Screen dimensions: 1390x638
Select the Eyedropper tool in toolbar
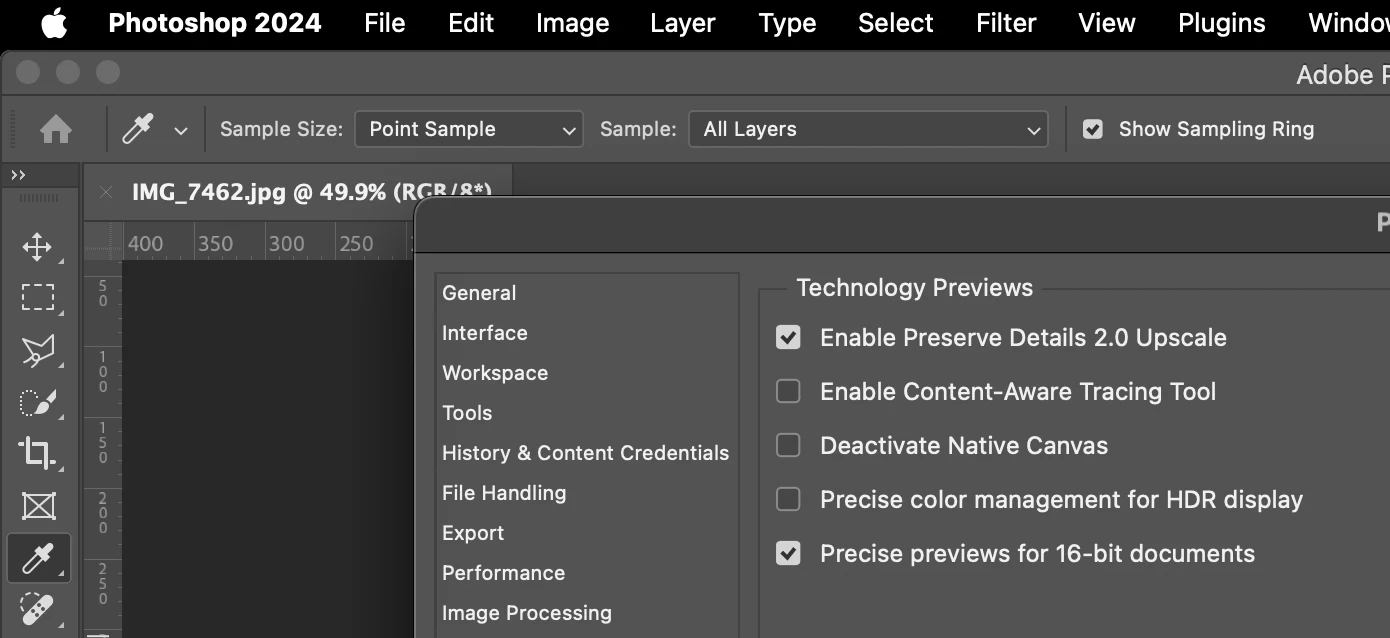tap(38, 558)
